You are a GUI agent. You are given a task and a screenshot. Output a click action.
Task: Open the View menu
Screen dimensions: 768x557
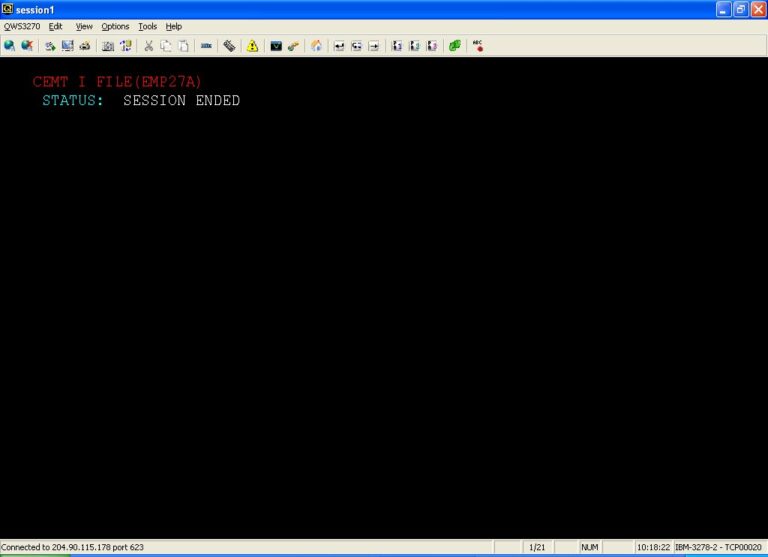pyautogui.click(x=84, y=26)
